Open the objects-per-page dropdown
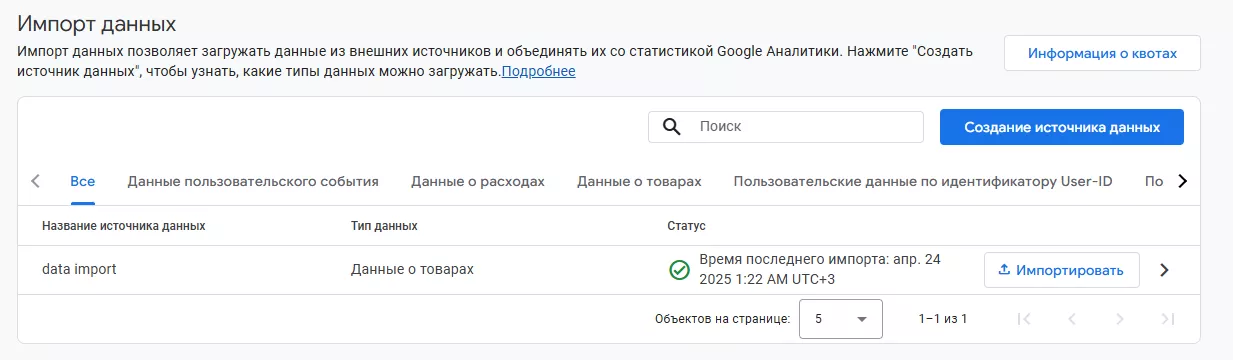Image resolution: width=1233 pixels, height=360 pixels. coord(841,319)
